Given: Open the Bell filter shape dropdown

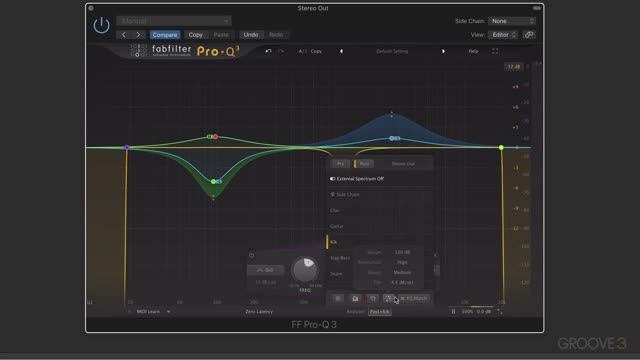Looking at the screenshot, I should tap(266, 270).
